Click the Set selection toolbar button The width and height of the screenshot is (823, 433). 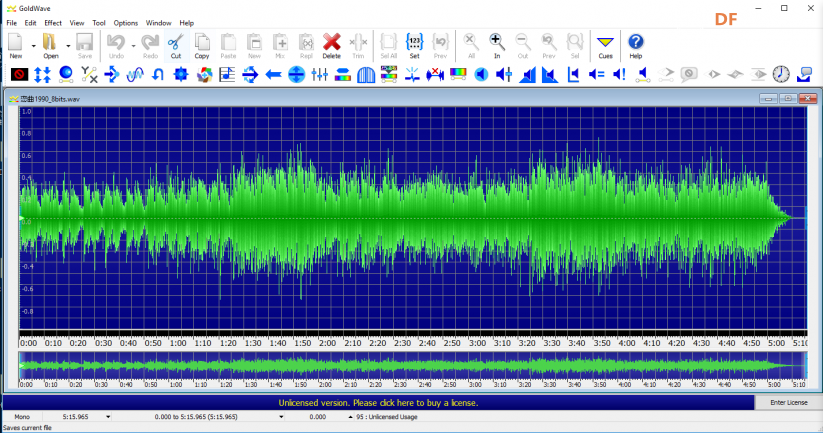(x=414, y=46)
